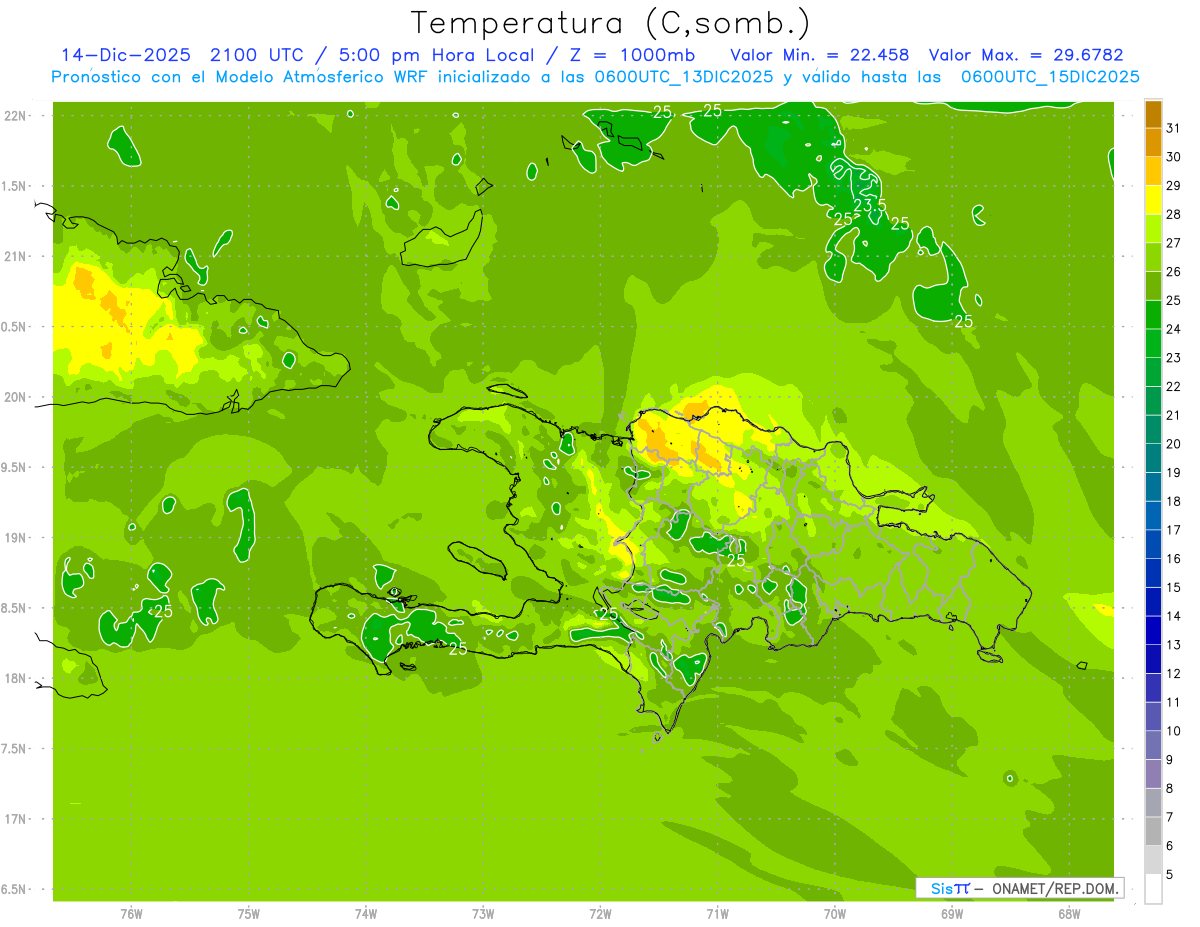Viewport: 1200px width, 927px height.
Task: Click the "20N" latitude axis label
Action: coord(16,397)
